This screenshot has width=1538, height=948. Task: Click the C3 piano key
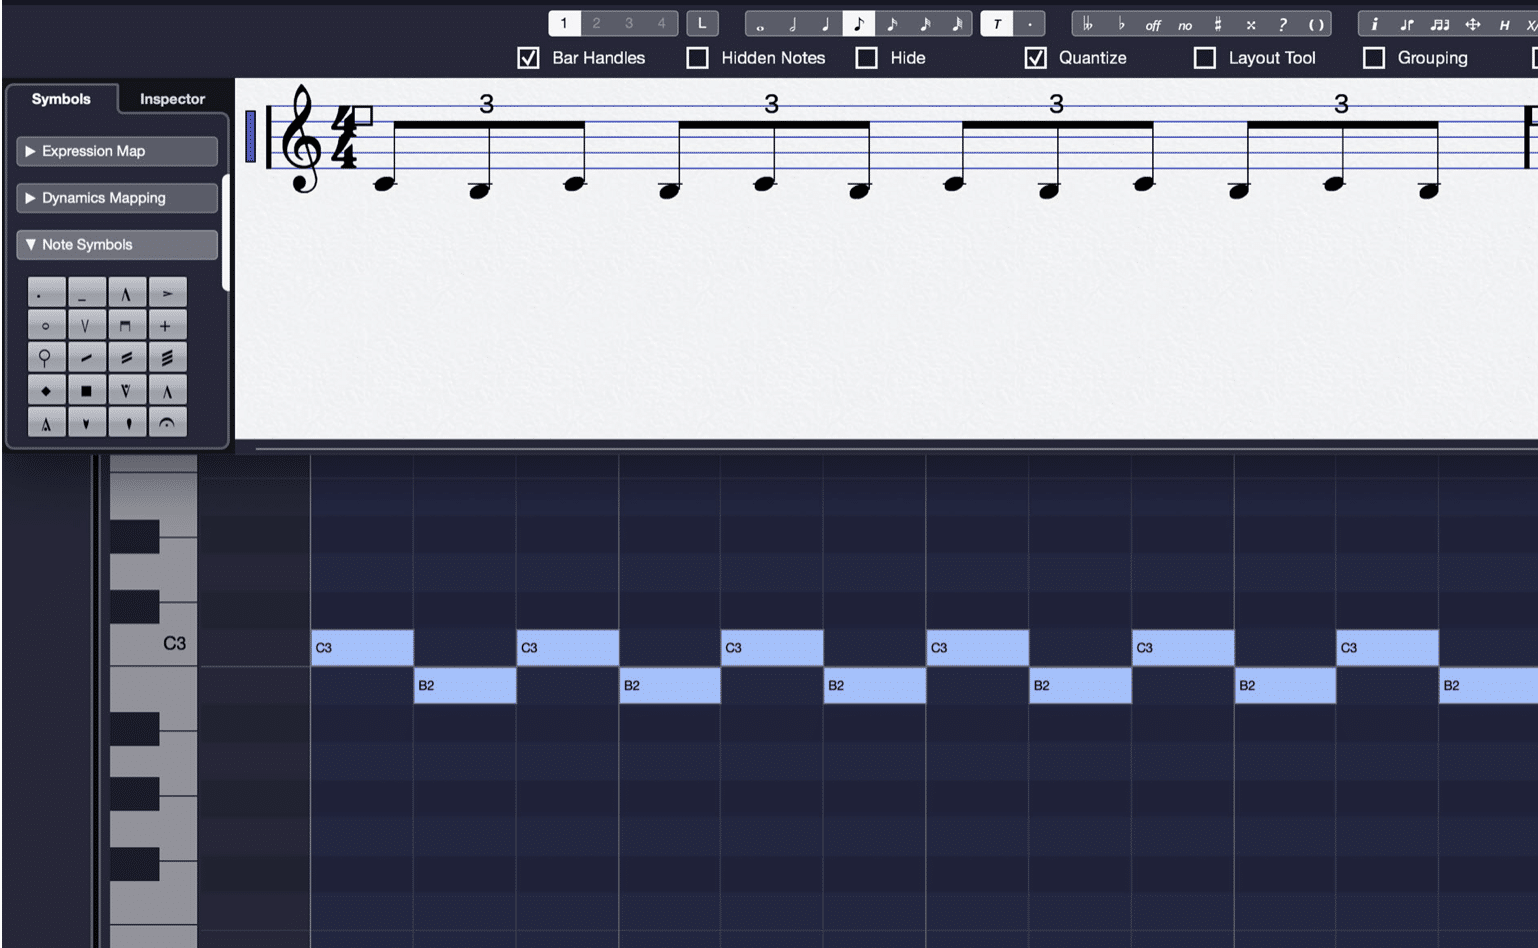[x=153, y=646]
